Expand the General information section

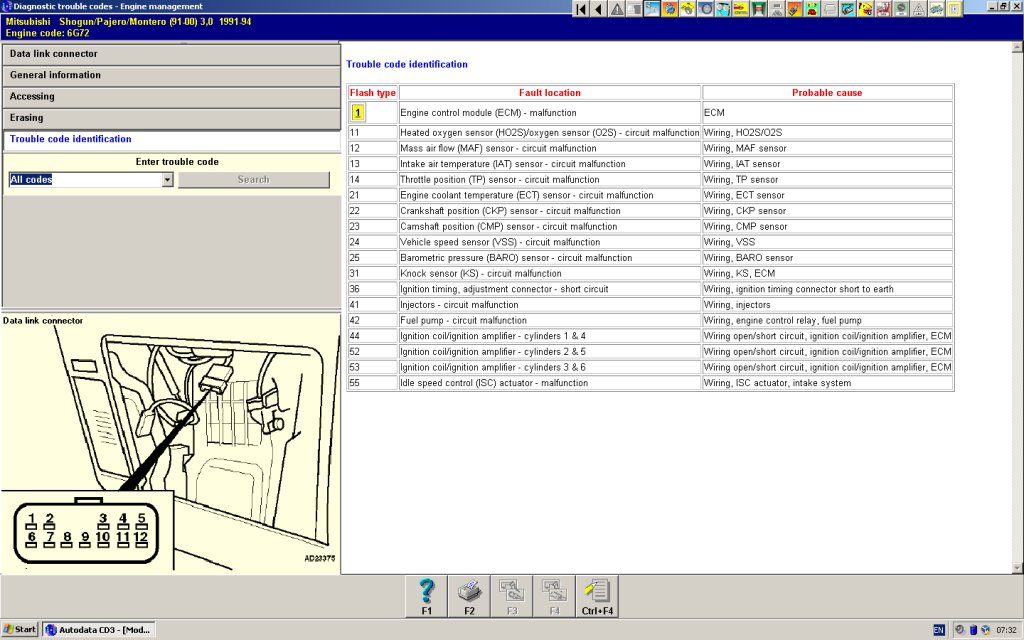(170, 75)
